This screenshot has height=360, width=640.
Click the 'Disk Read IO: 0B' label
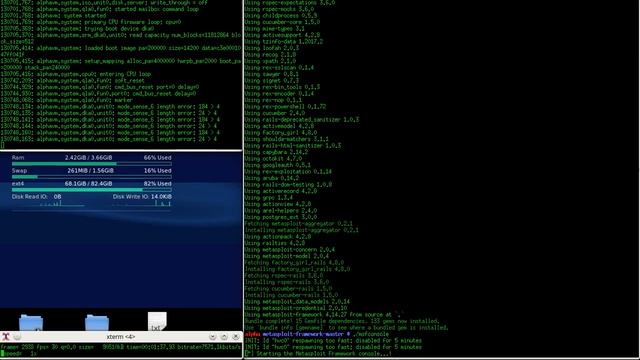(37, 197)
